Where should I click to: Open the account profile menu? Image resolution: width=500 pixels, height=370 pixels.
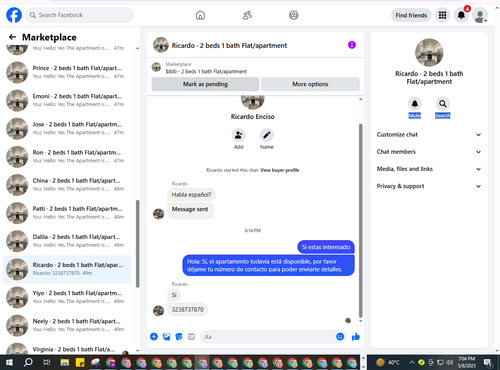click(x=480, y=15)
